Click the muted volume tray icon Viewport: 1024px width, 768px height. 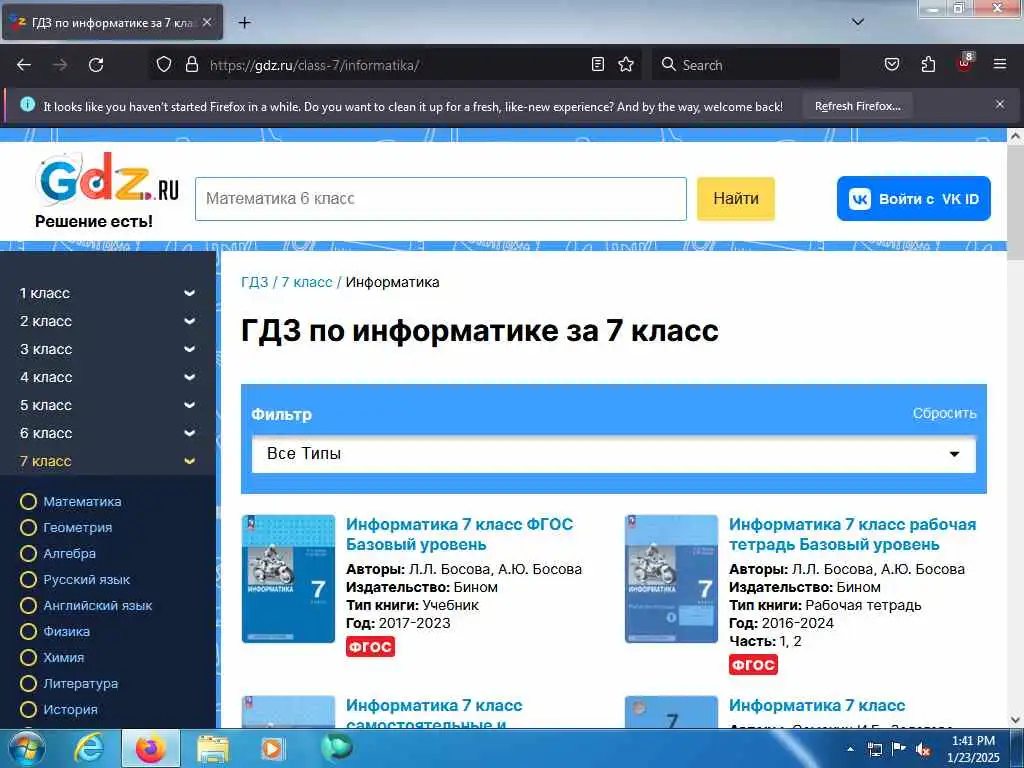(x=923, y=749)
